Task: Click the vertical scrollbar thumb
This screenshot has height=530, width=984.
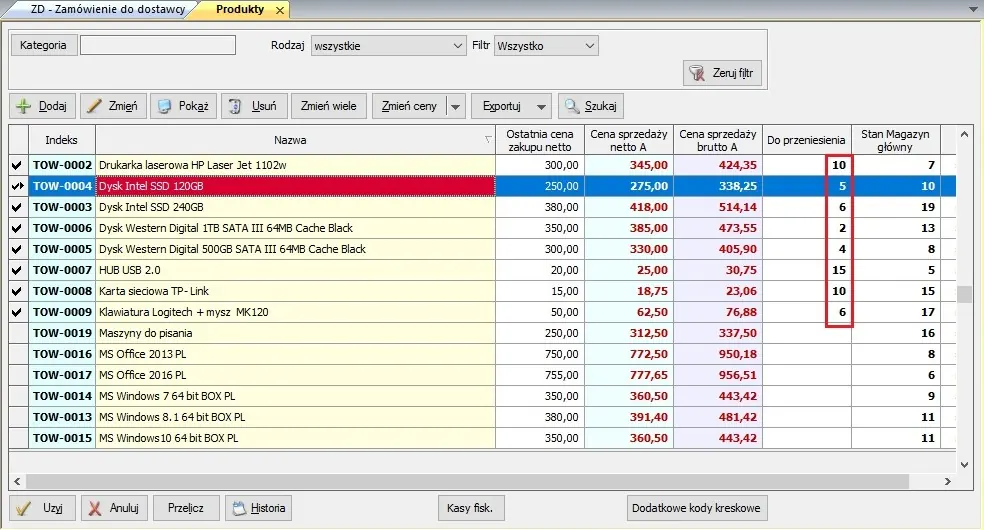Action: 965,294
